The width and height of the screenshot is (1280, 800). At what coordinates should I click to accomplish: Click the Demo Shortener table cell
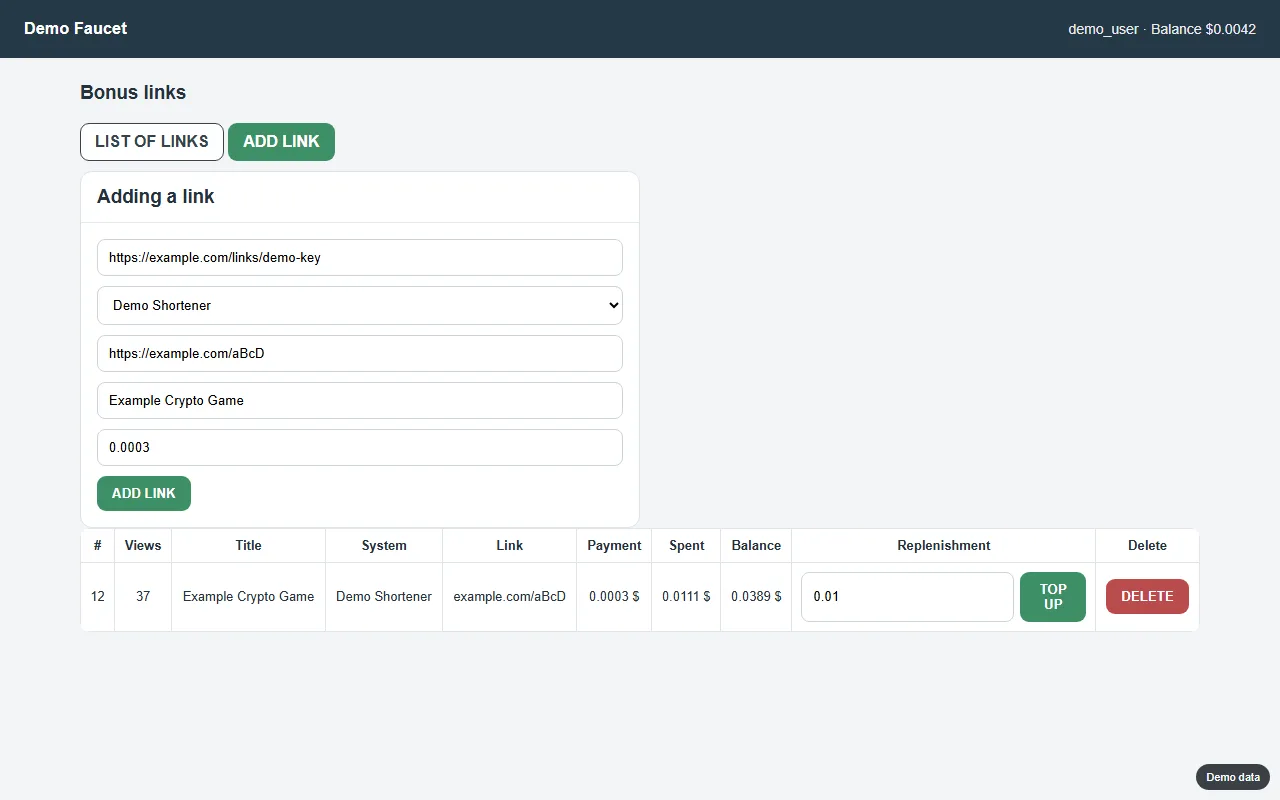click(384, 596)
